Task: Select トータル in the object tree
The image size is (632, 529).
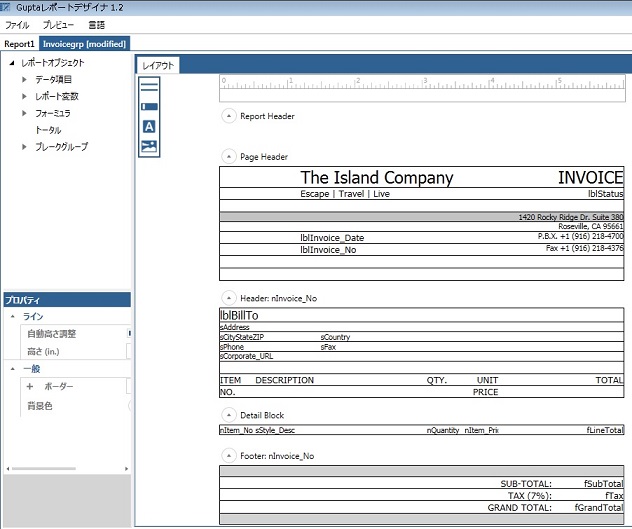Action: coord(48,130)
